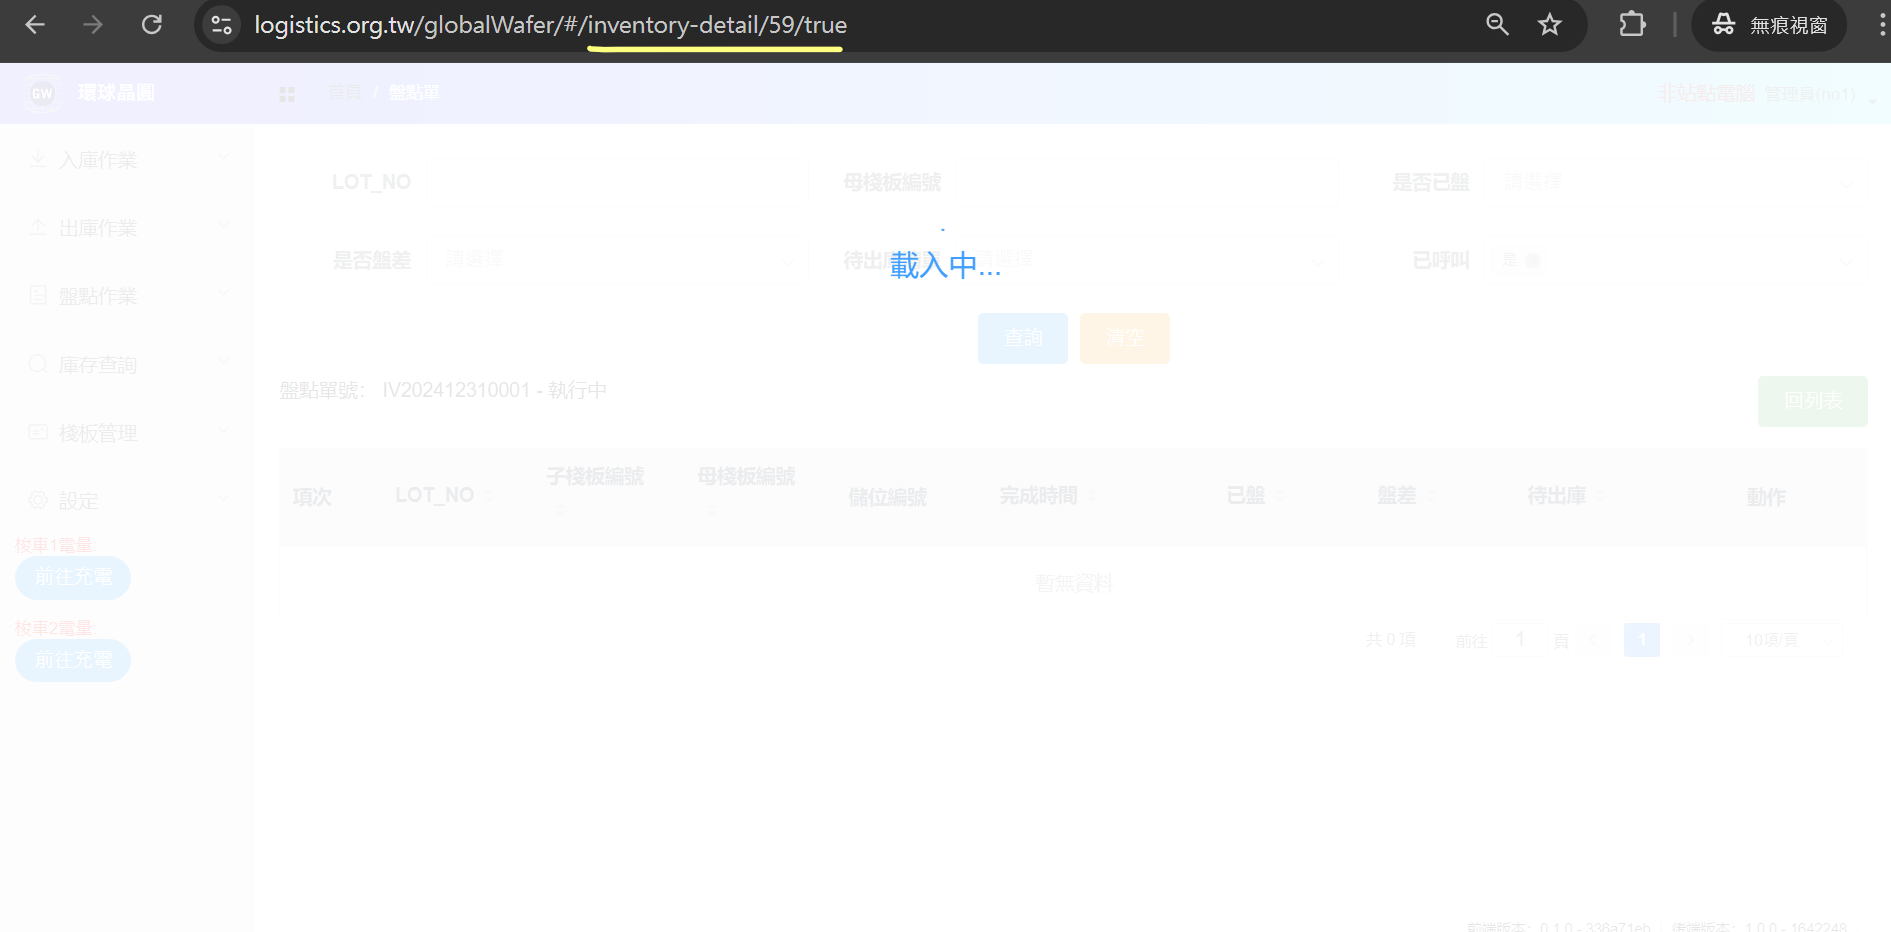Click the 盤點單 breadcrumb
1891x932 pixels.
click(x=413, y=93)
